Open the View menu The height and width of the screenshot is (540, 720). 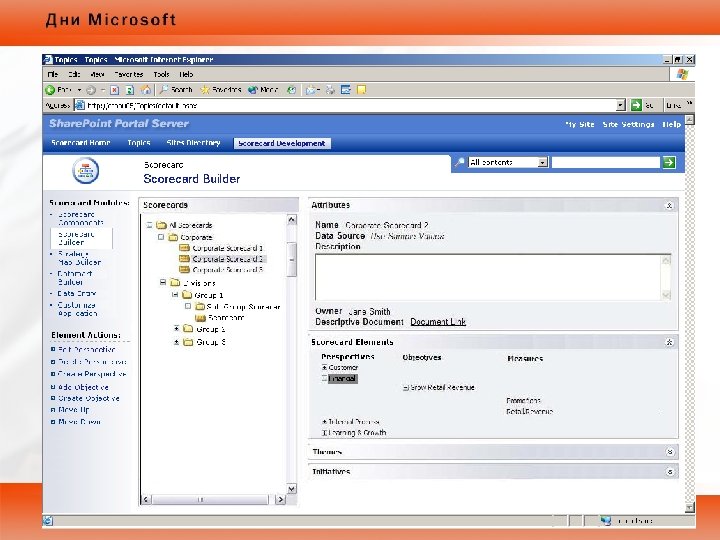tap(97, 74)
